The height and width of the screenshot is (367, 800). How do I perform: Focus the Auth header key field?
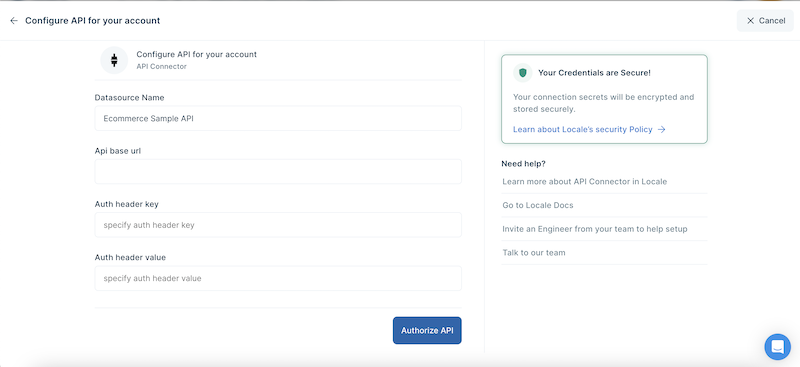(278, 225)
